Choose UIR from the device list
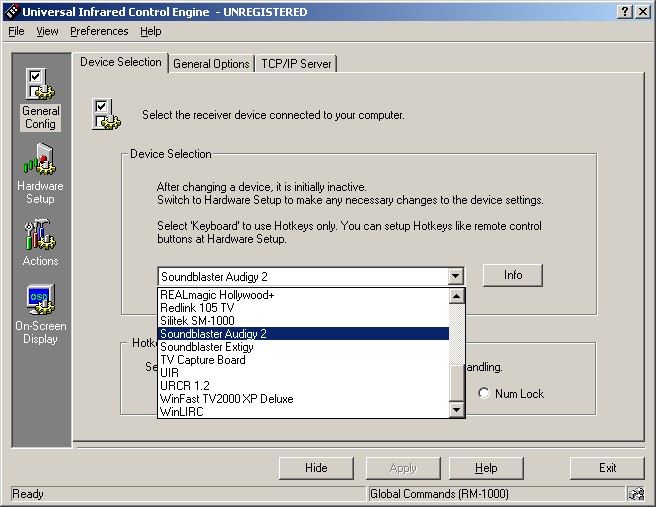 (x=303, y=373)
